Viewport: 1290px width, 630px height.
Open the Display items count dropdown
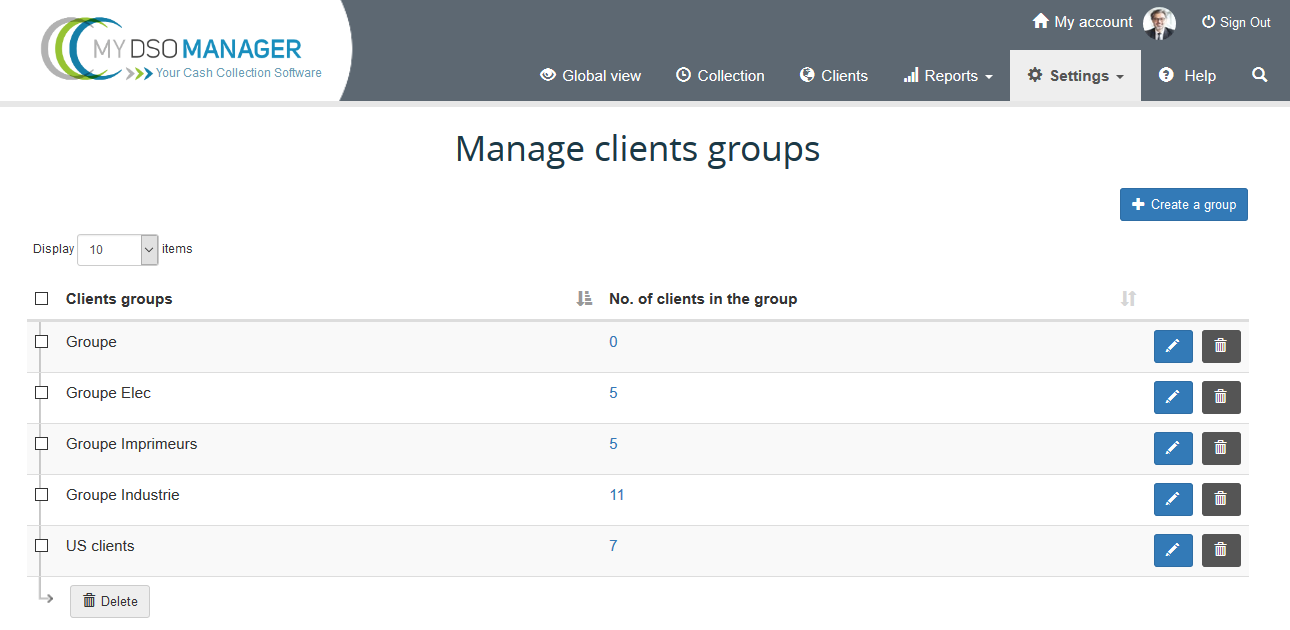[x=118, y=250]
